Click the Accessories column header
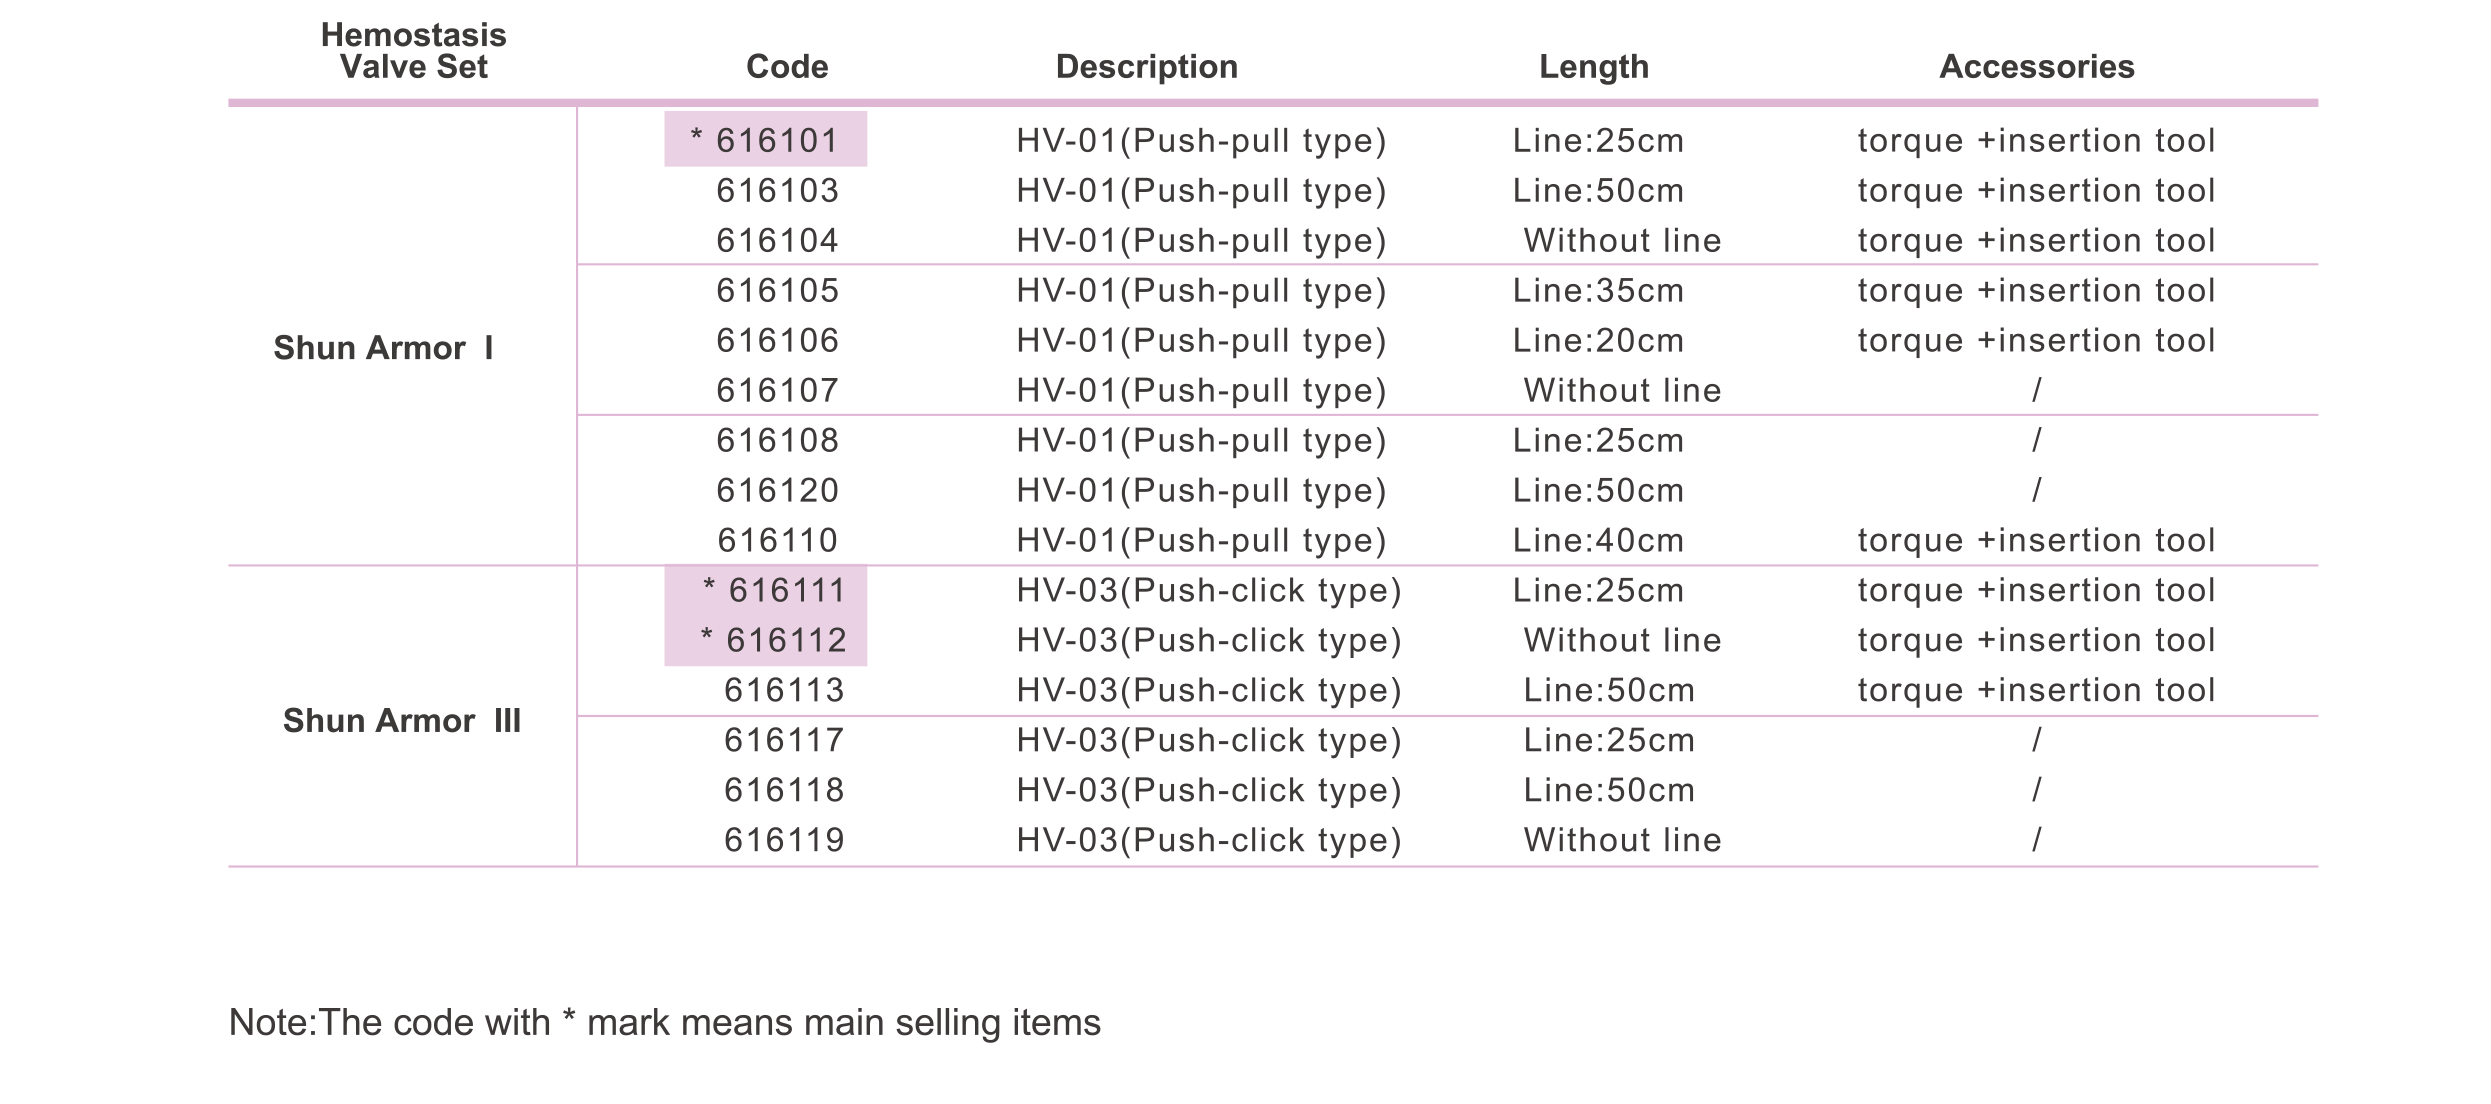 [2036, 67]
